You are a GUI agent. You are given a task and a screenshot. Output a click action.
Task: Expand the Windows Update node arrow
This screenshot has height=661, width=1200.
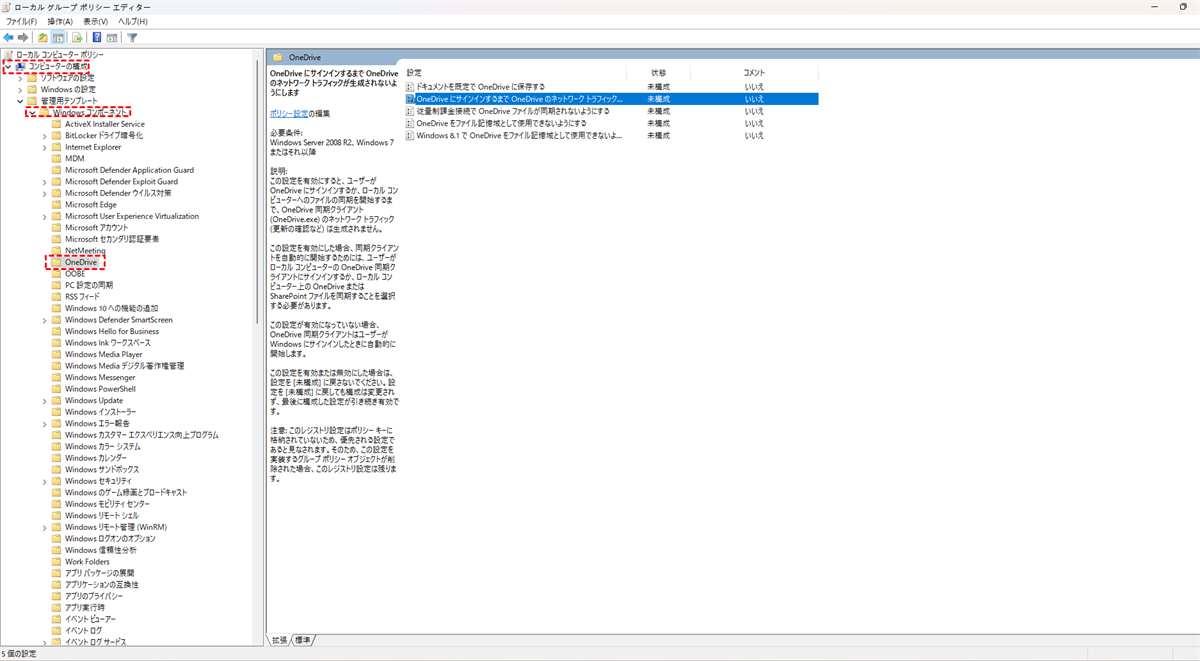tap(44, 400)
